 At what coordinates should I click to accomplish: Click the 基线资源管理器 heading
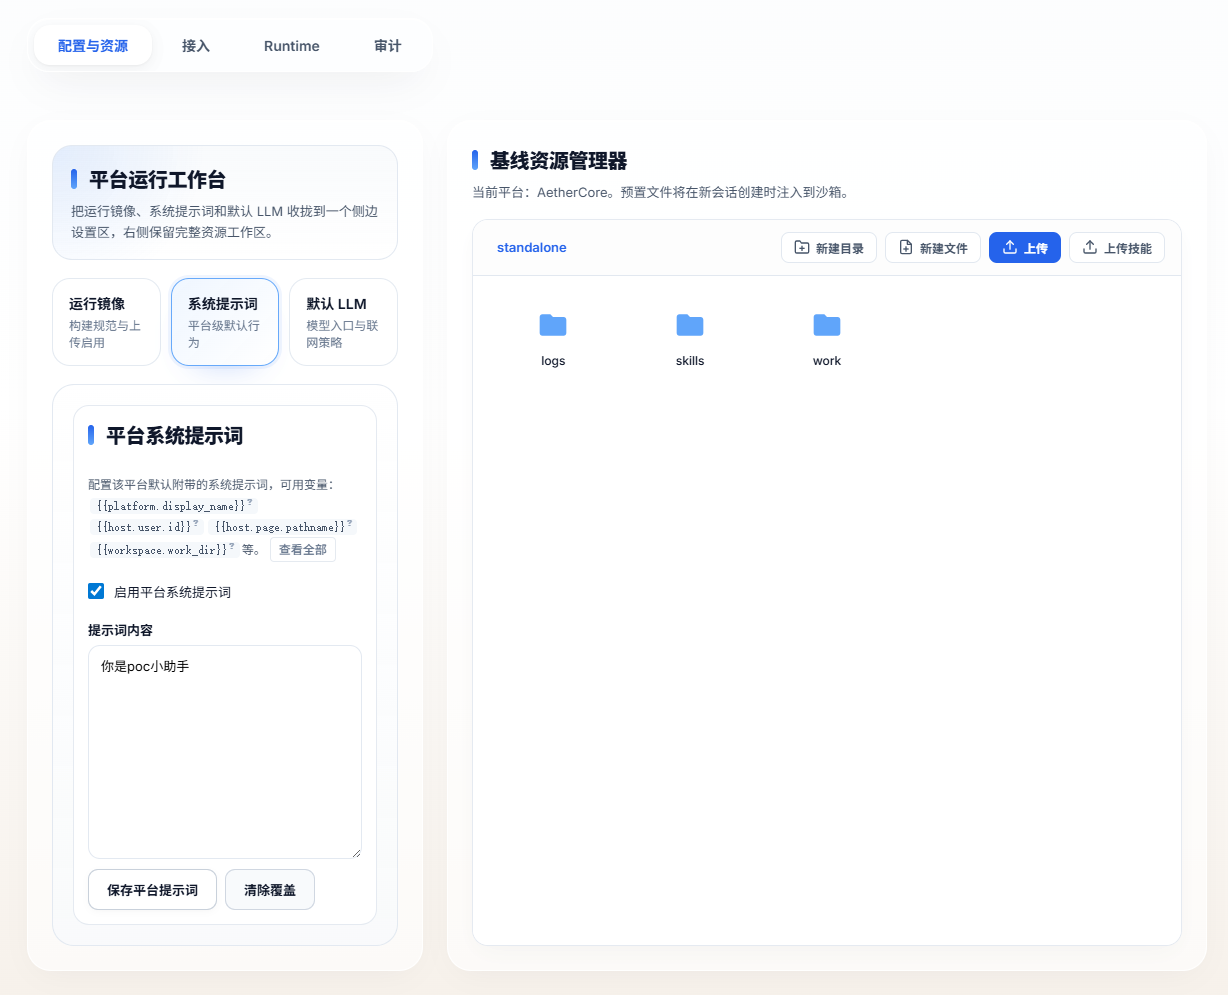(559, 161)
